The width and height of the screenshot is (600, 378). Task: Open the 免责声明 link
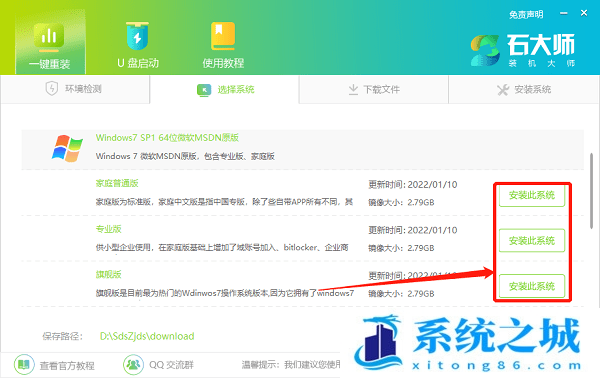(526, 15)
